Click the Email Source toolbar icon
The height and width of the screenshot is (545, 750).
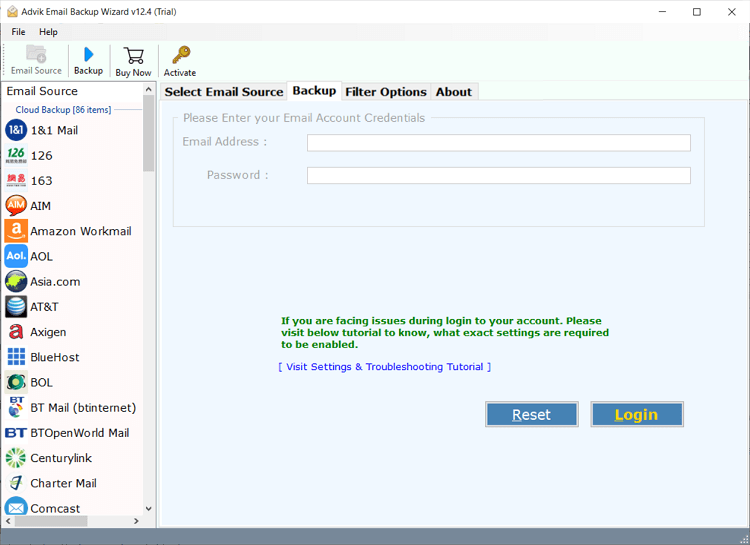tap(36, 54)
